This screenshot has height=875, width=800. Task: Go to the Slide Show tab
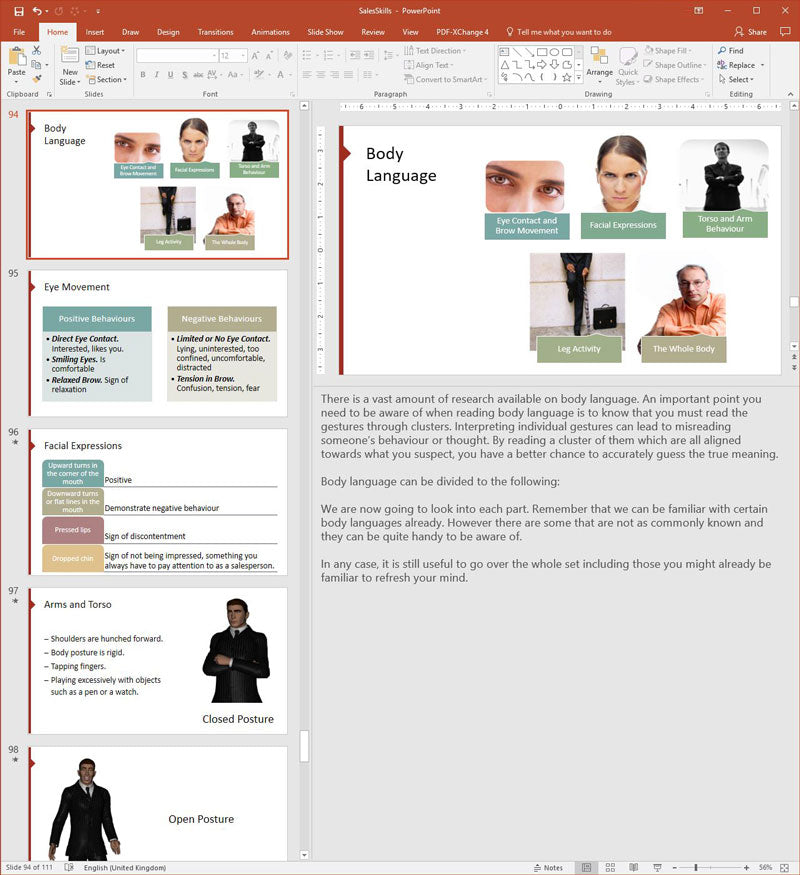pyautogui.click(x=325, y=32)
